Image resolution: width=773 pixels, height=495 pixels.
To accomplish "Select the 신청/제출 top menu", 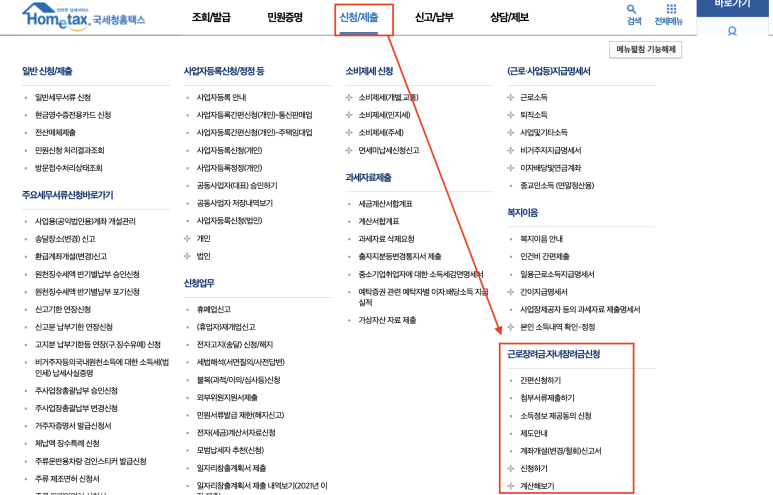I will [x=359, y=17].
